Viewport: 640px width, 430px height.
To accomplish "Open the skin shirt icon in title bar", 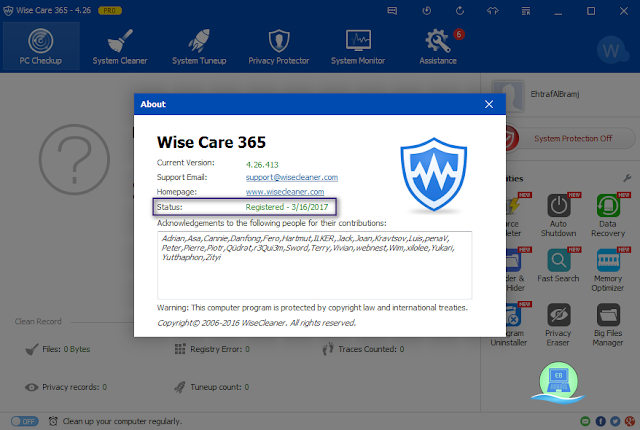I will 493,11.
